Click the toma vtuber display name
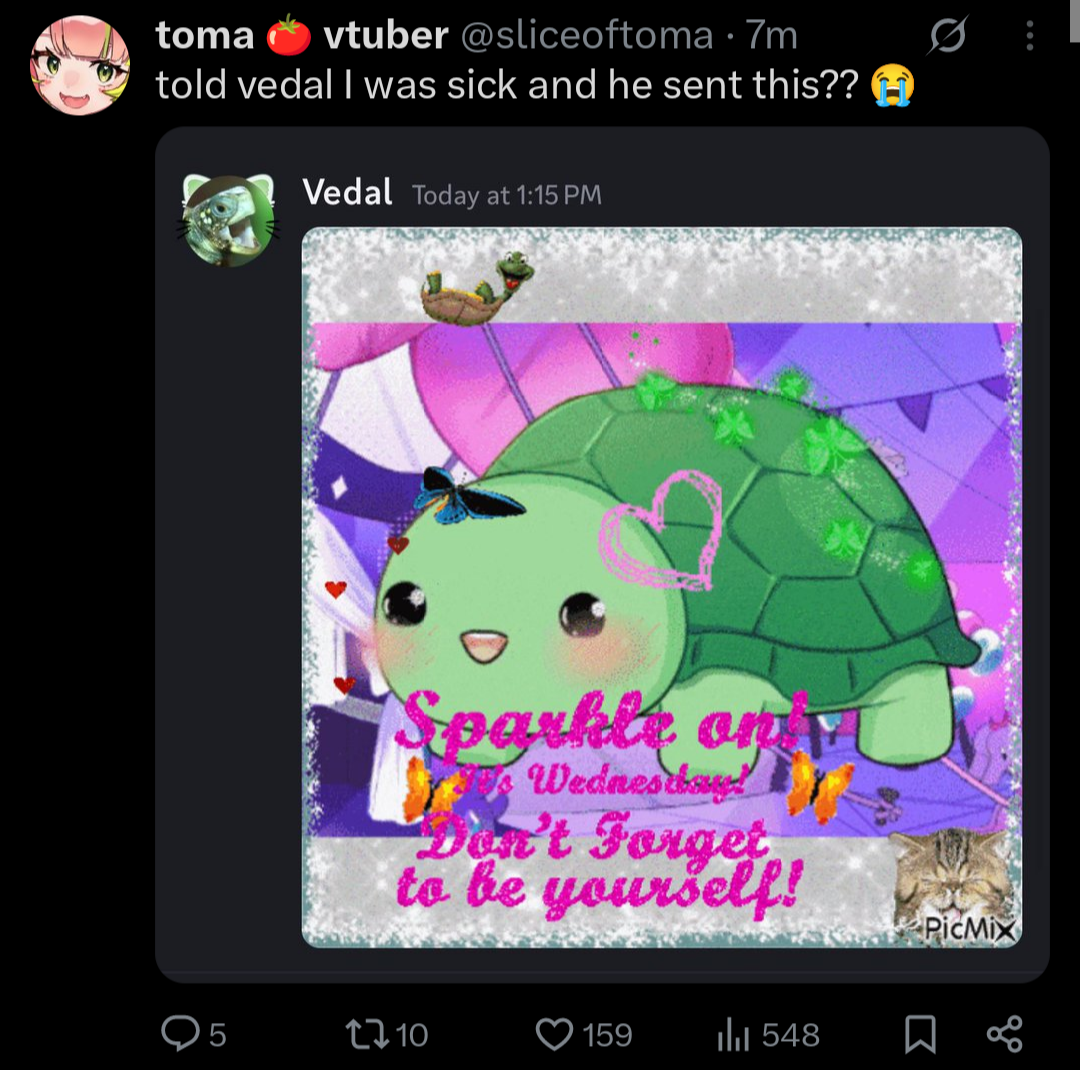This screenshot has height=1070, width=1080. coord(302,35)
